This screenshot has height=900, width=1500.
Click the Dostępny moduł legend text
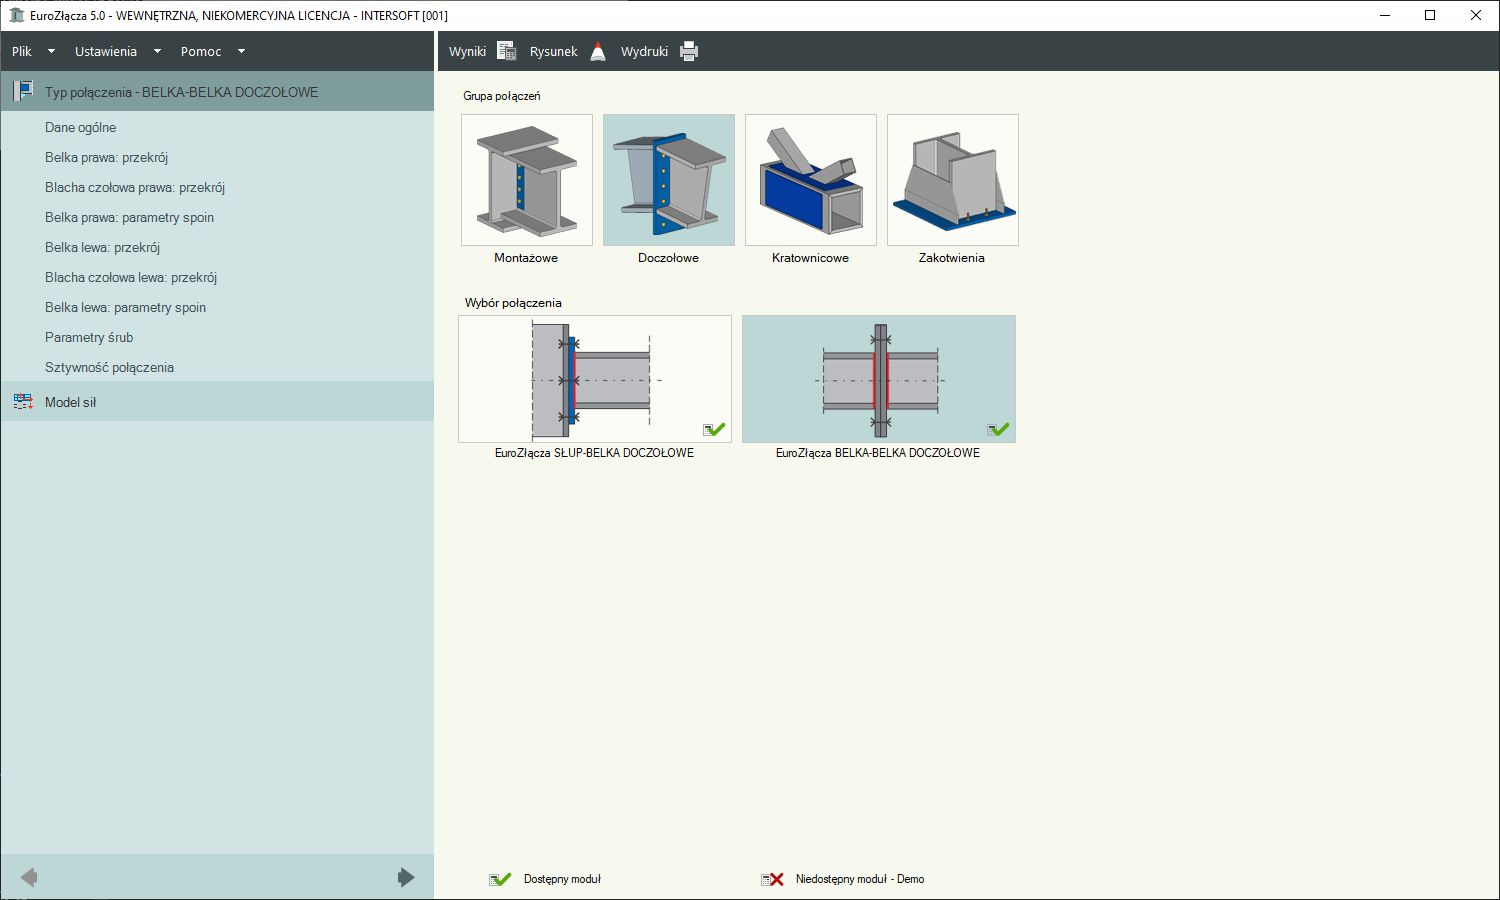(562, 879)
